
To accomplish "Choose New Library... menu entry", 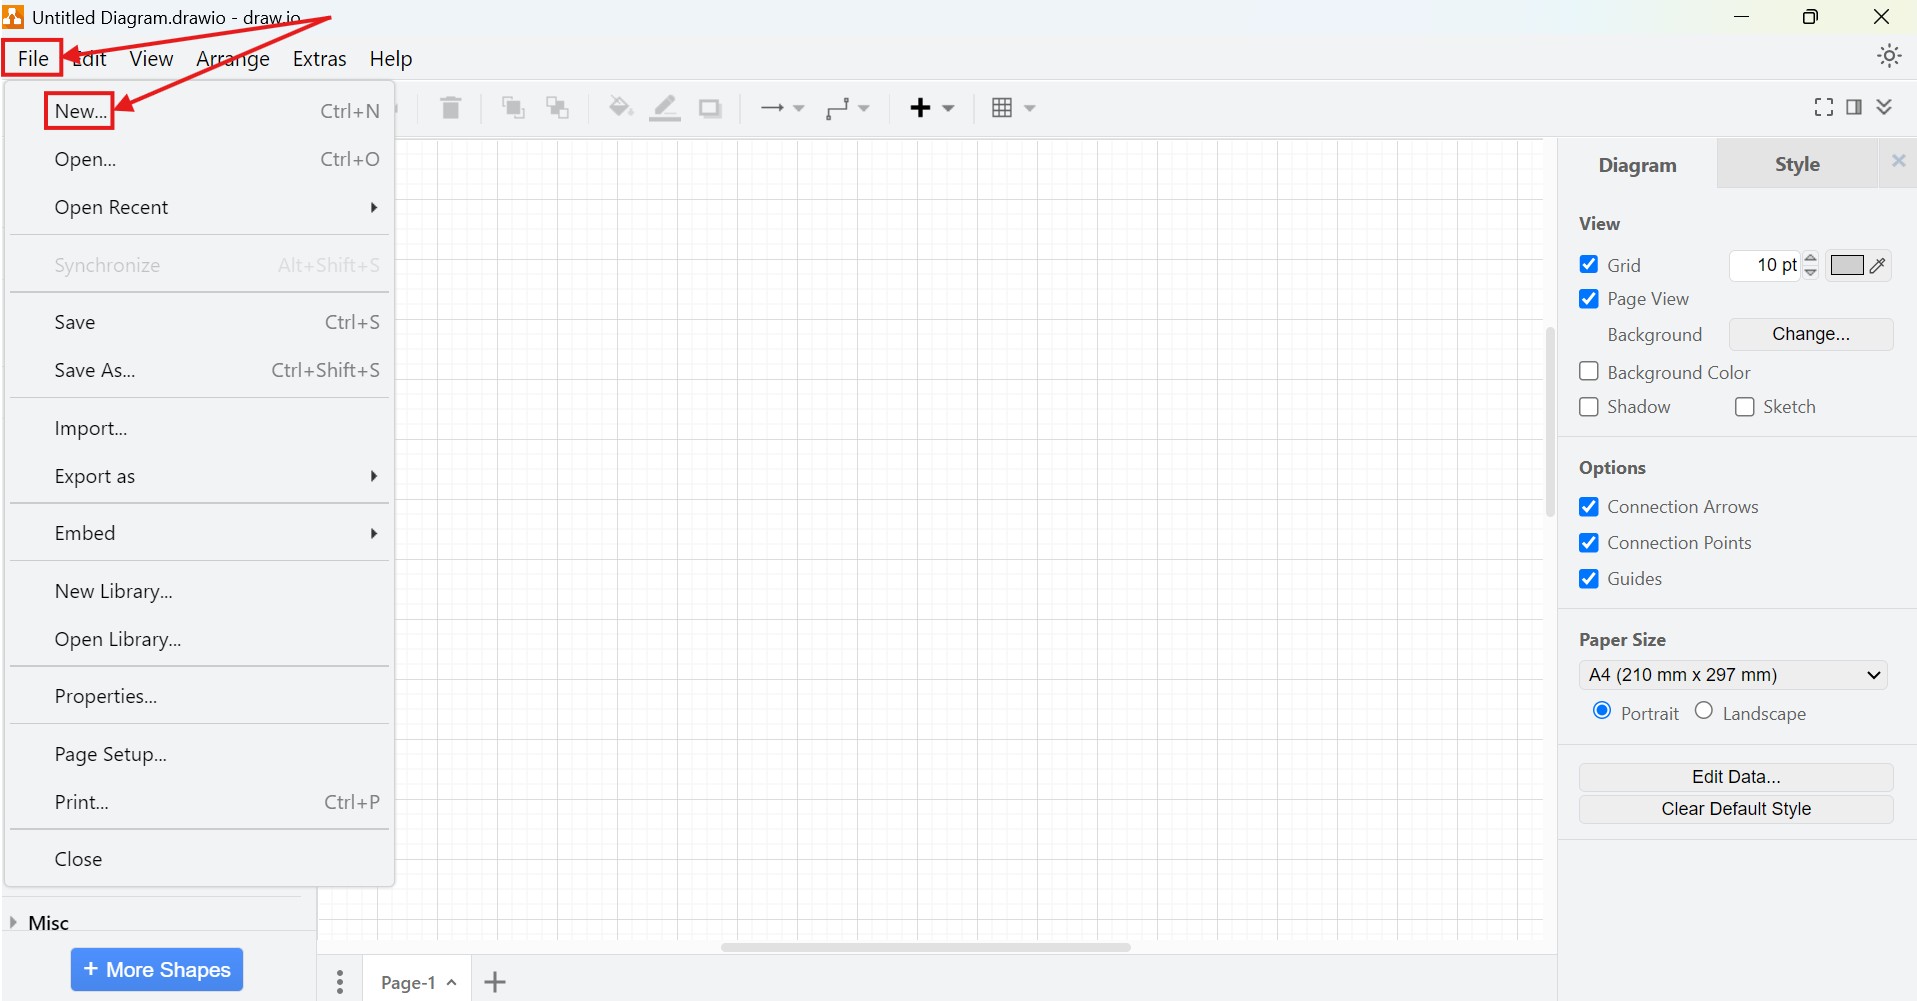I will click(198, 591).
